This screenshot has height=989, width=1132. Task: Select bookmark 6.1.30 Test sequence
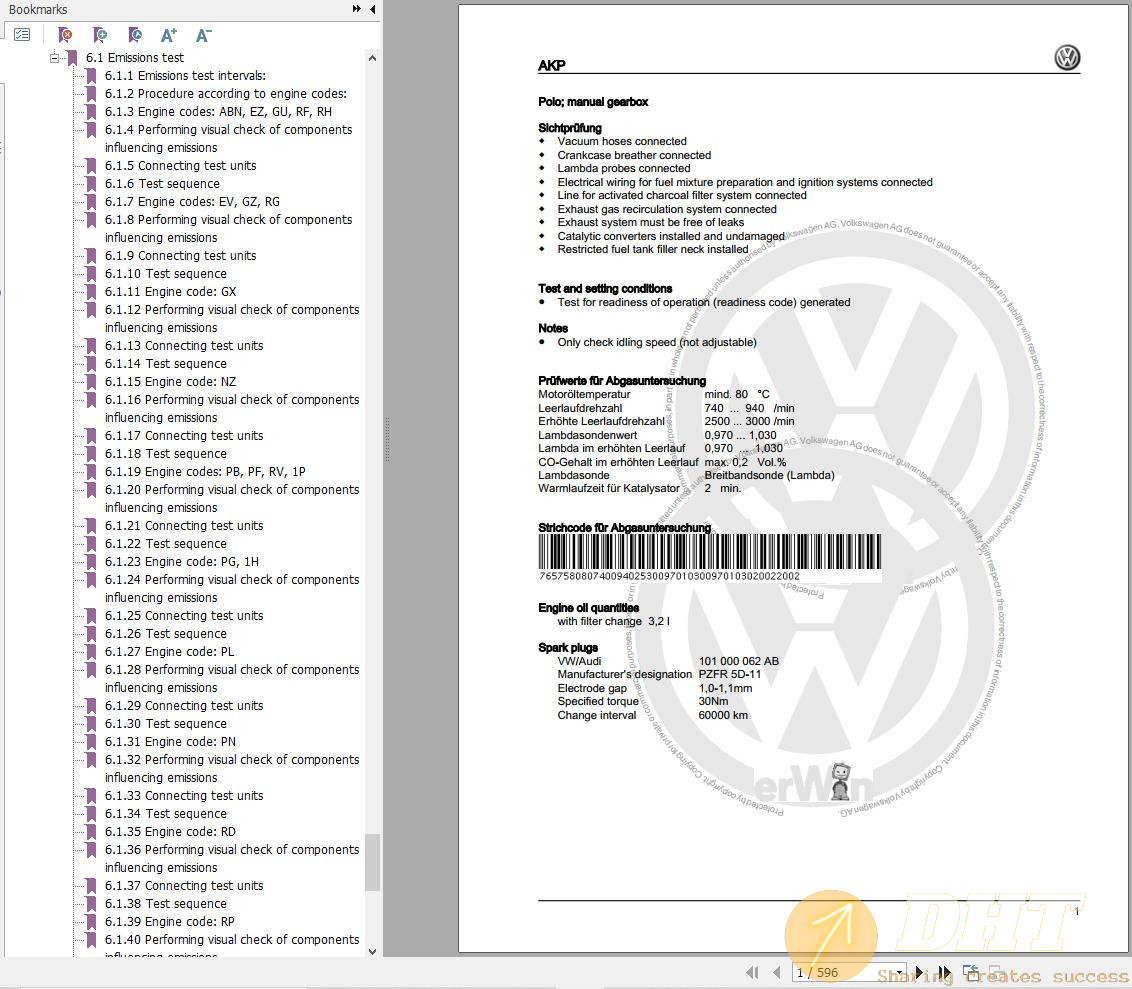[x=166, y=724]
